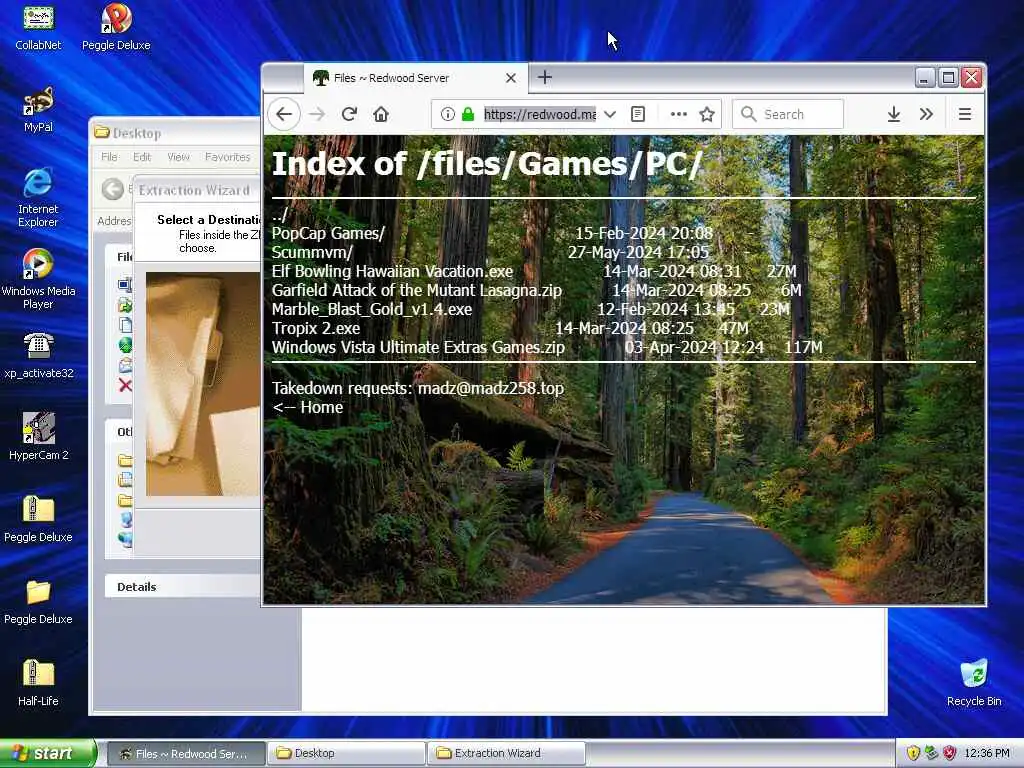Open xp_activate32 telephone icon
Image resolution: width=1024 pixels, height=768 pixels.
pyautogui.click(x=38, y=355)
